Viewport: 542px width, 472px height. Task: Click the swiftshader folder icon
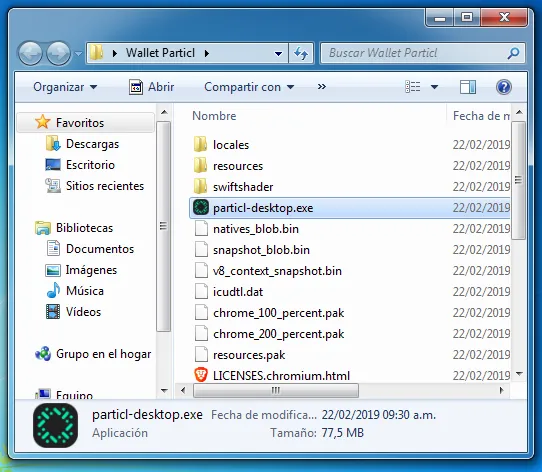click(x=200, y=186)
